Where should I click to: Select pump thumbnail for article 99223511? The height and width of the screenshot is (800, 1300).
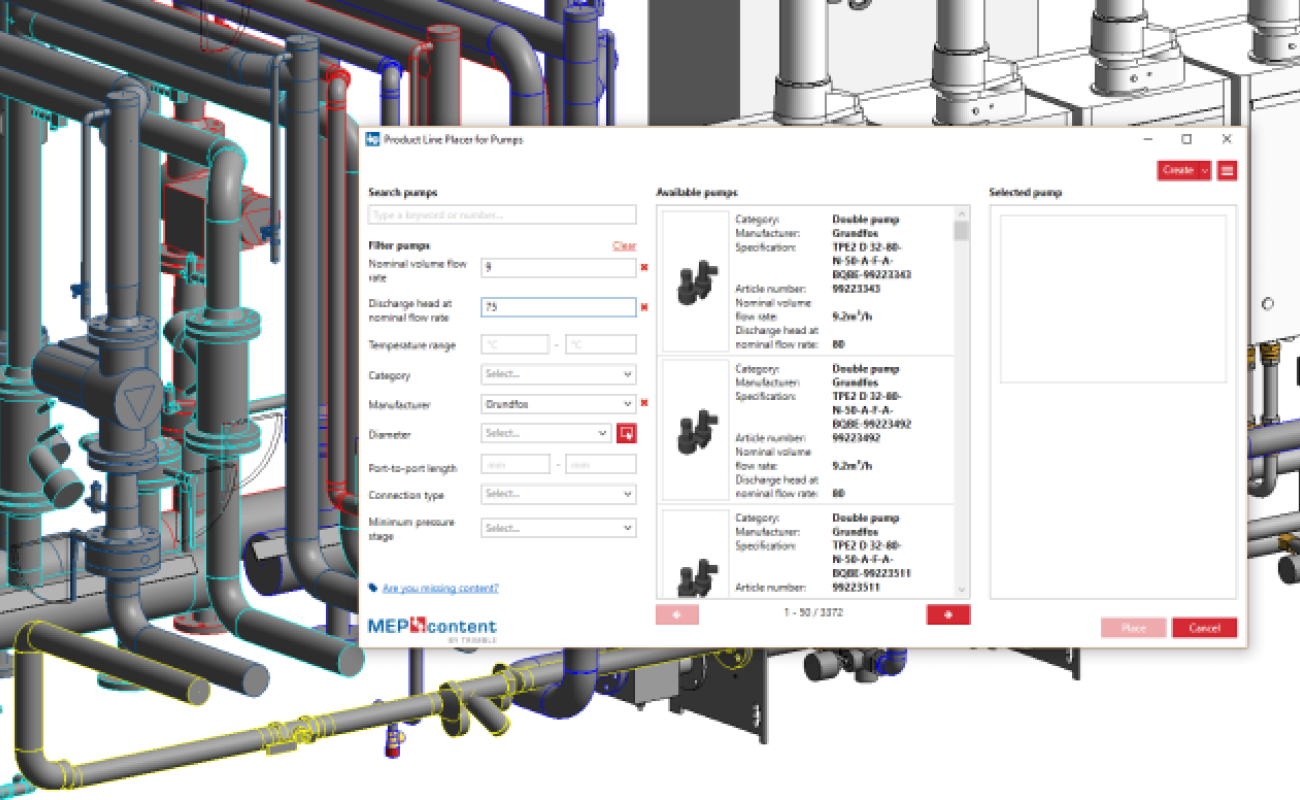pos(695,554)
